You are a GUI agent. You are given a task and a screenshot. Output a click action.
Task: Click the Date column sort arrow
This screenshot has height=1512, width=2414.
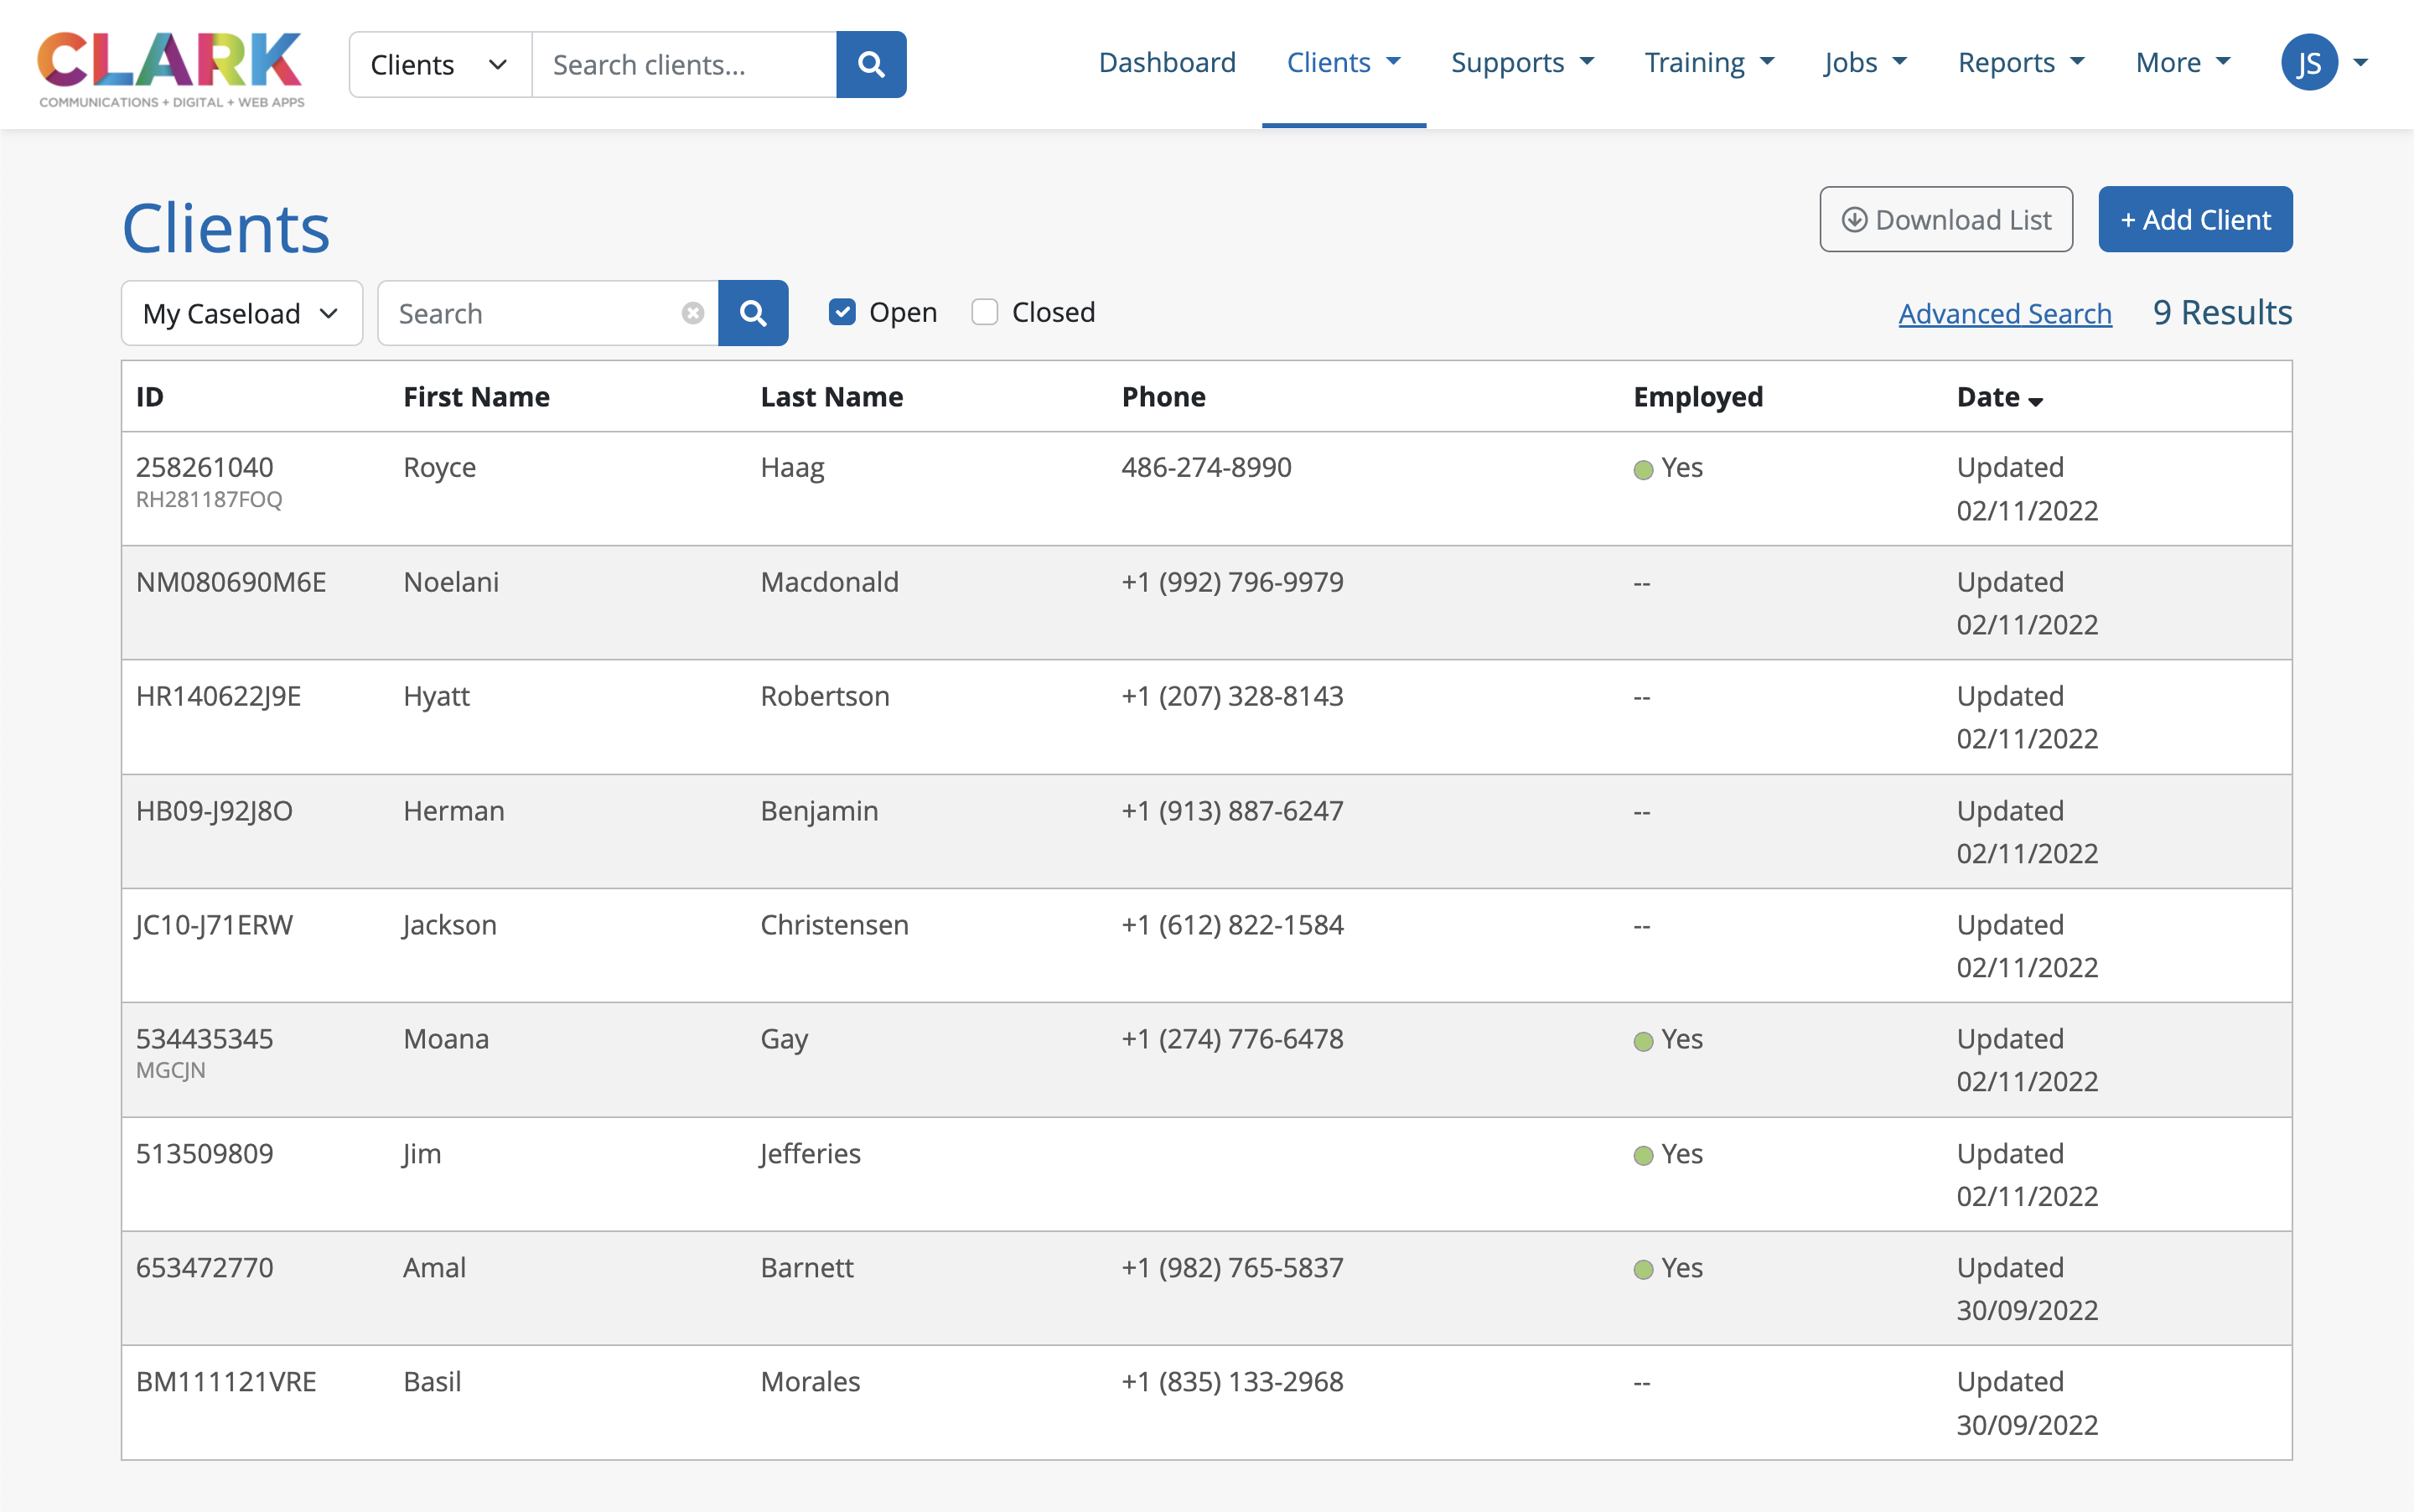tap(2035, 400)
